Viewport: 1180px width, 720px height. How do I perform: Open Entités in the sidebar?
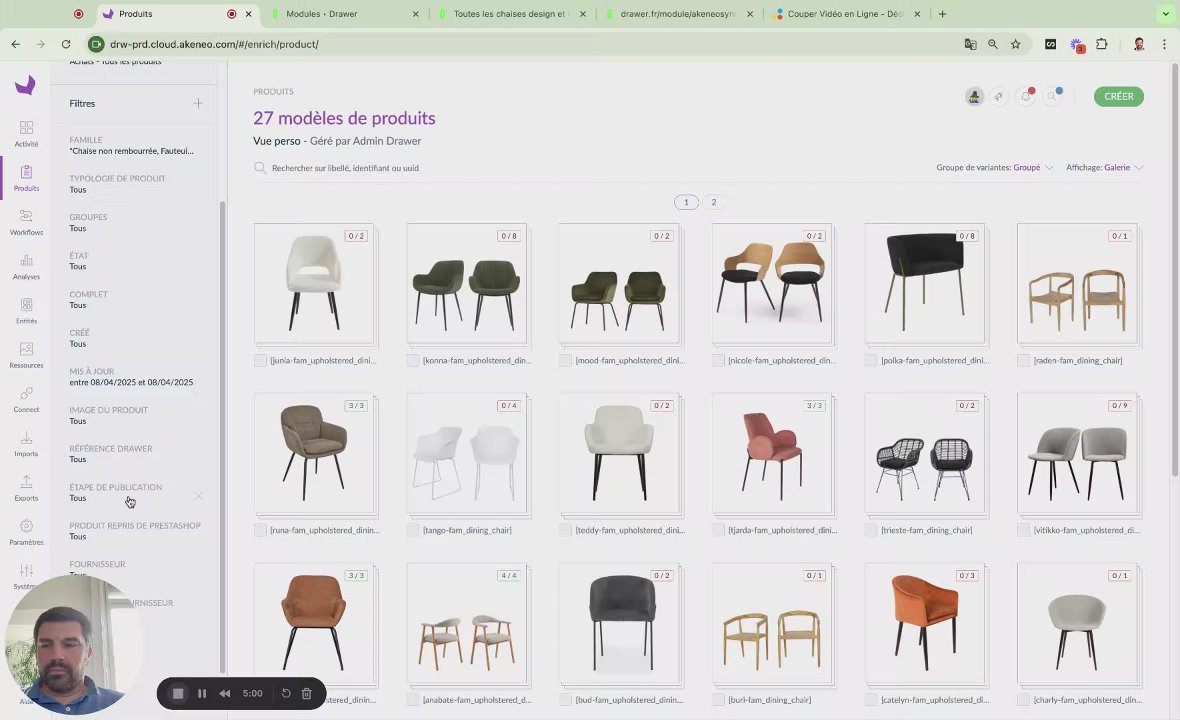pos(26,311)
